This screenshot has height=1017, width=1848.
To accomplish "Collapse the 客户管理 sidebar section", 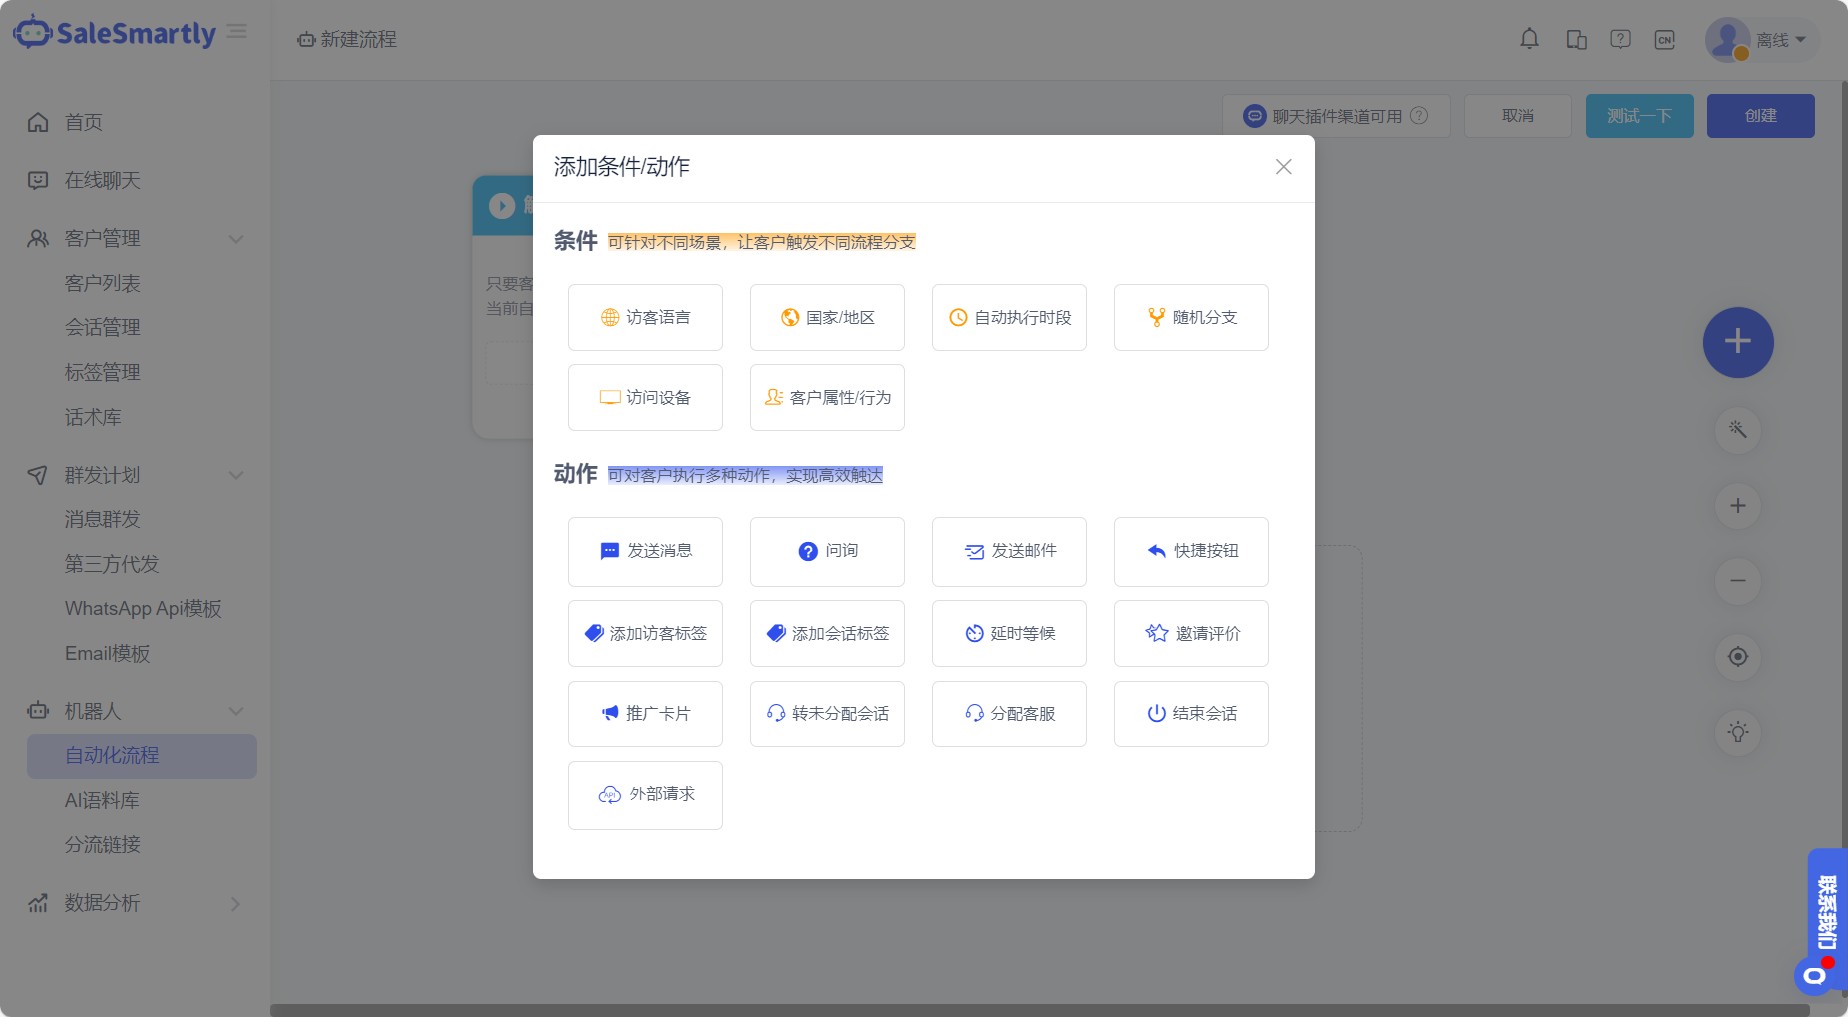I will [236, 239].
